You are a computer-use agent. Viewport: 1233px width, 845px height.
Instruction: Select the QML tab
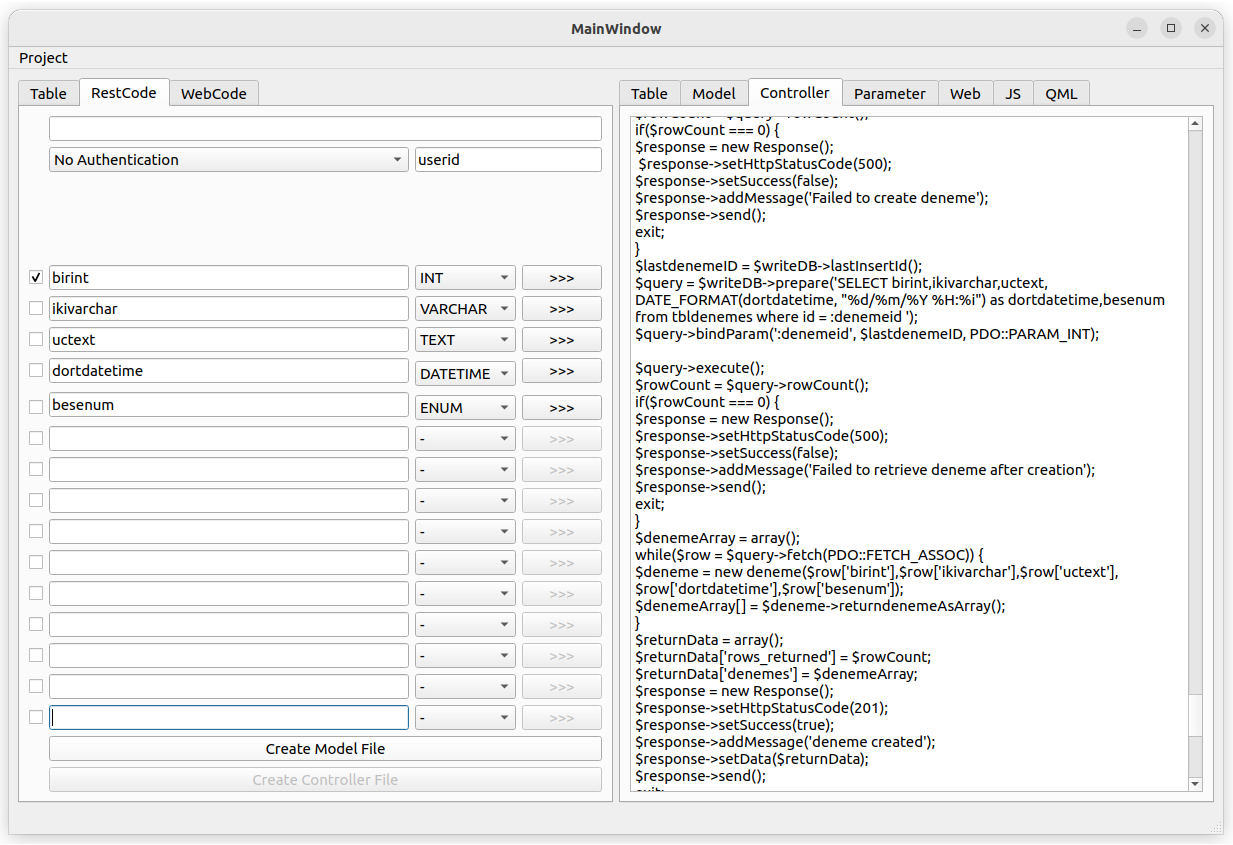click(x=1062, y=93)
